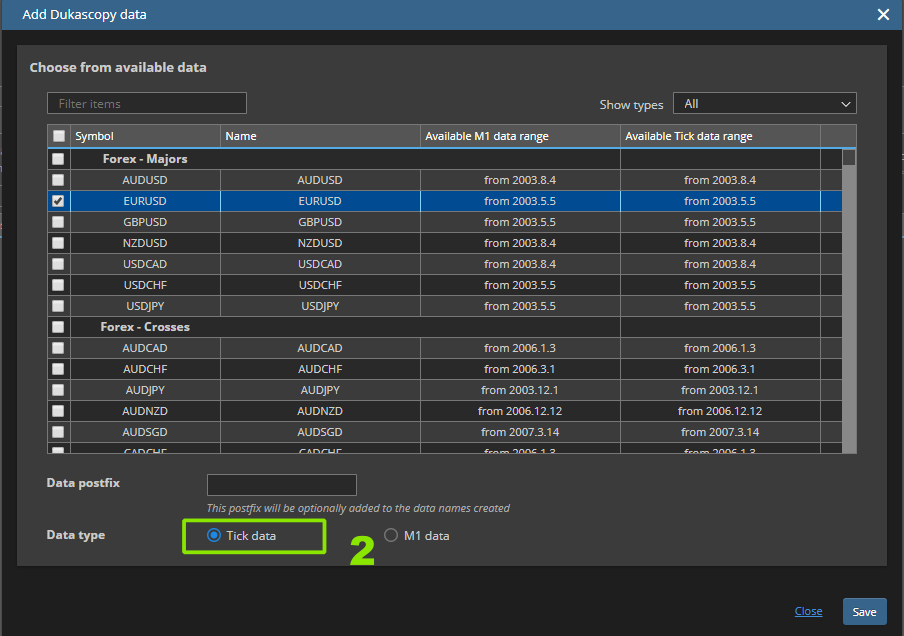Click the GBPUSD name cell
Image resolution: width=904 pixels, height=636 pixels.
[x=320, y=222]
